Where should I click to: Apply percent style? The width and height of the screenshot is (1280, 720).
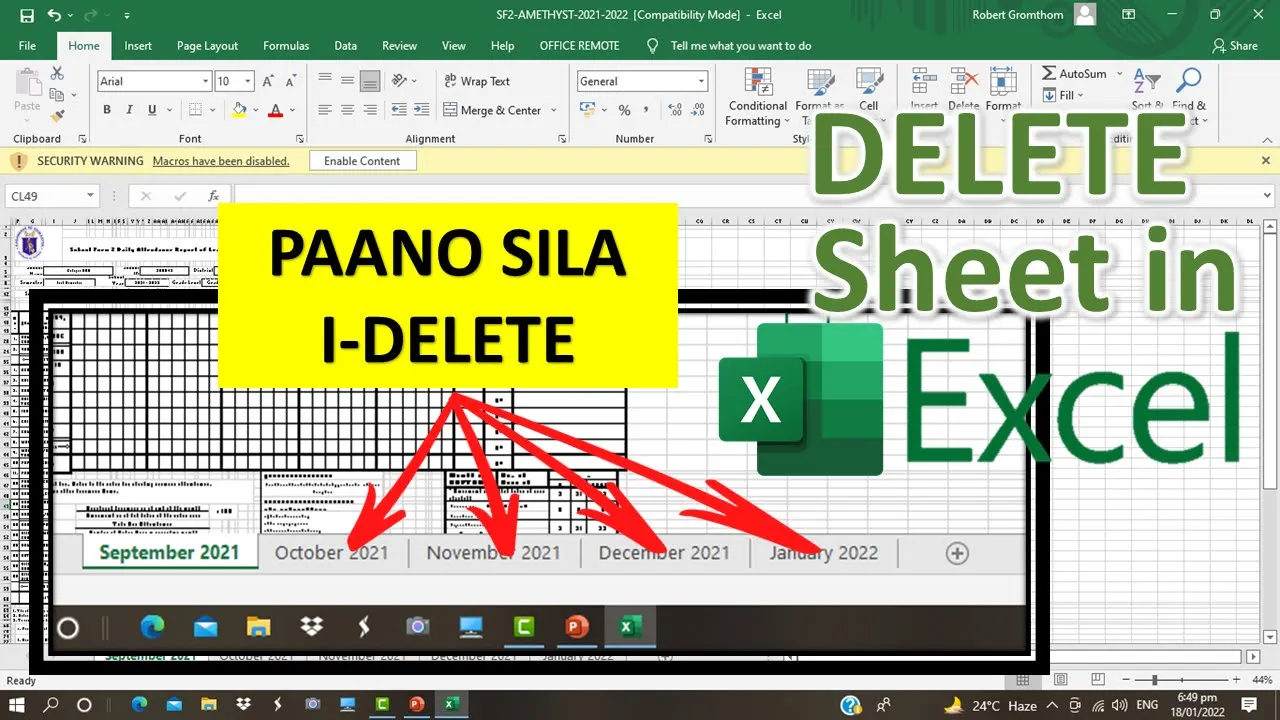click(x=624, y=110)
